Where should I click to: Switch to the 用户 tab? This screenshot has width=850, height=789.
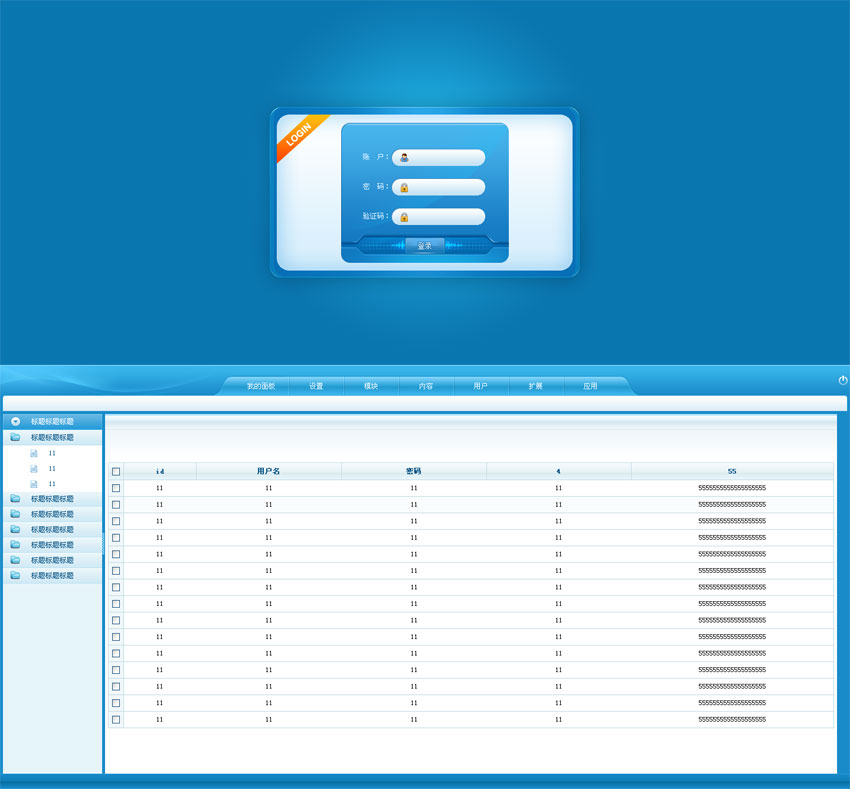(x=480, y=386)
